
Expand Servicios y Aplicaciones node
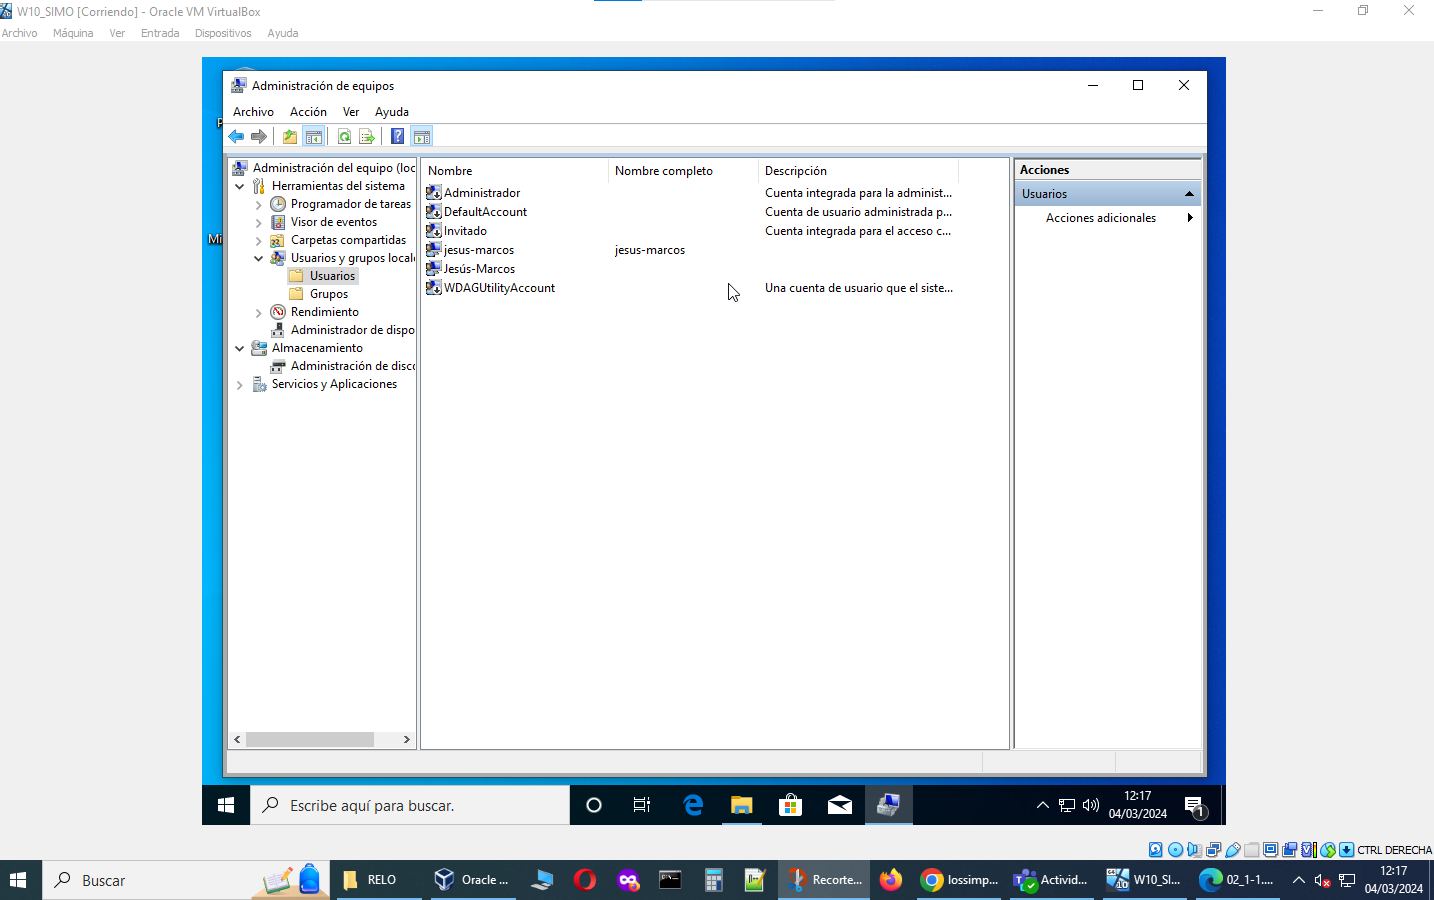[240, 385]
